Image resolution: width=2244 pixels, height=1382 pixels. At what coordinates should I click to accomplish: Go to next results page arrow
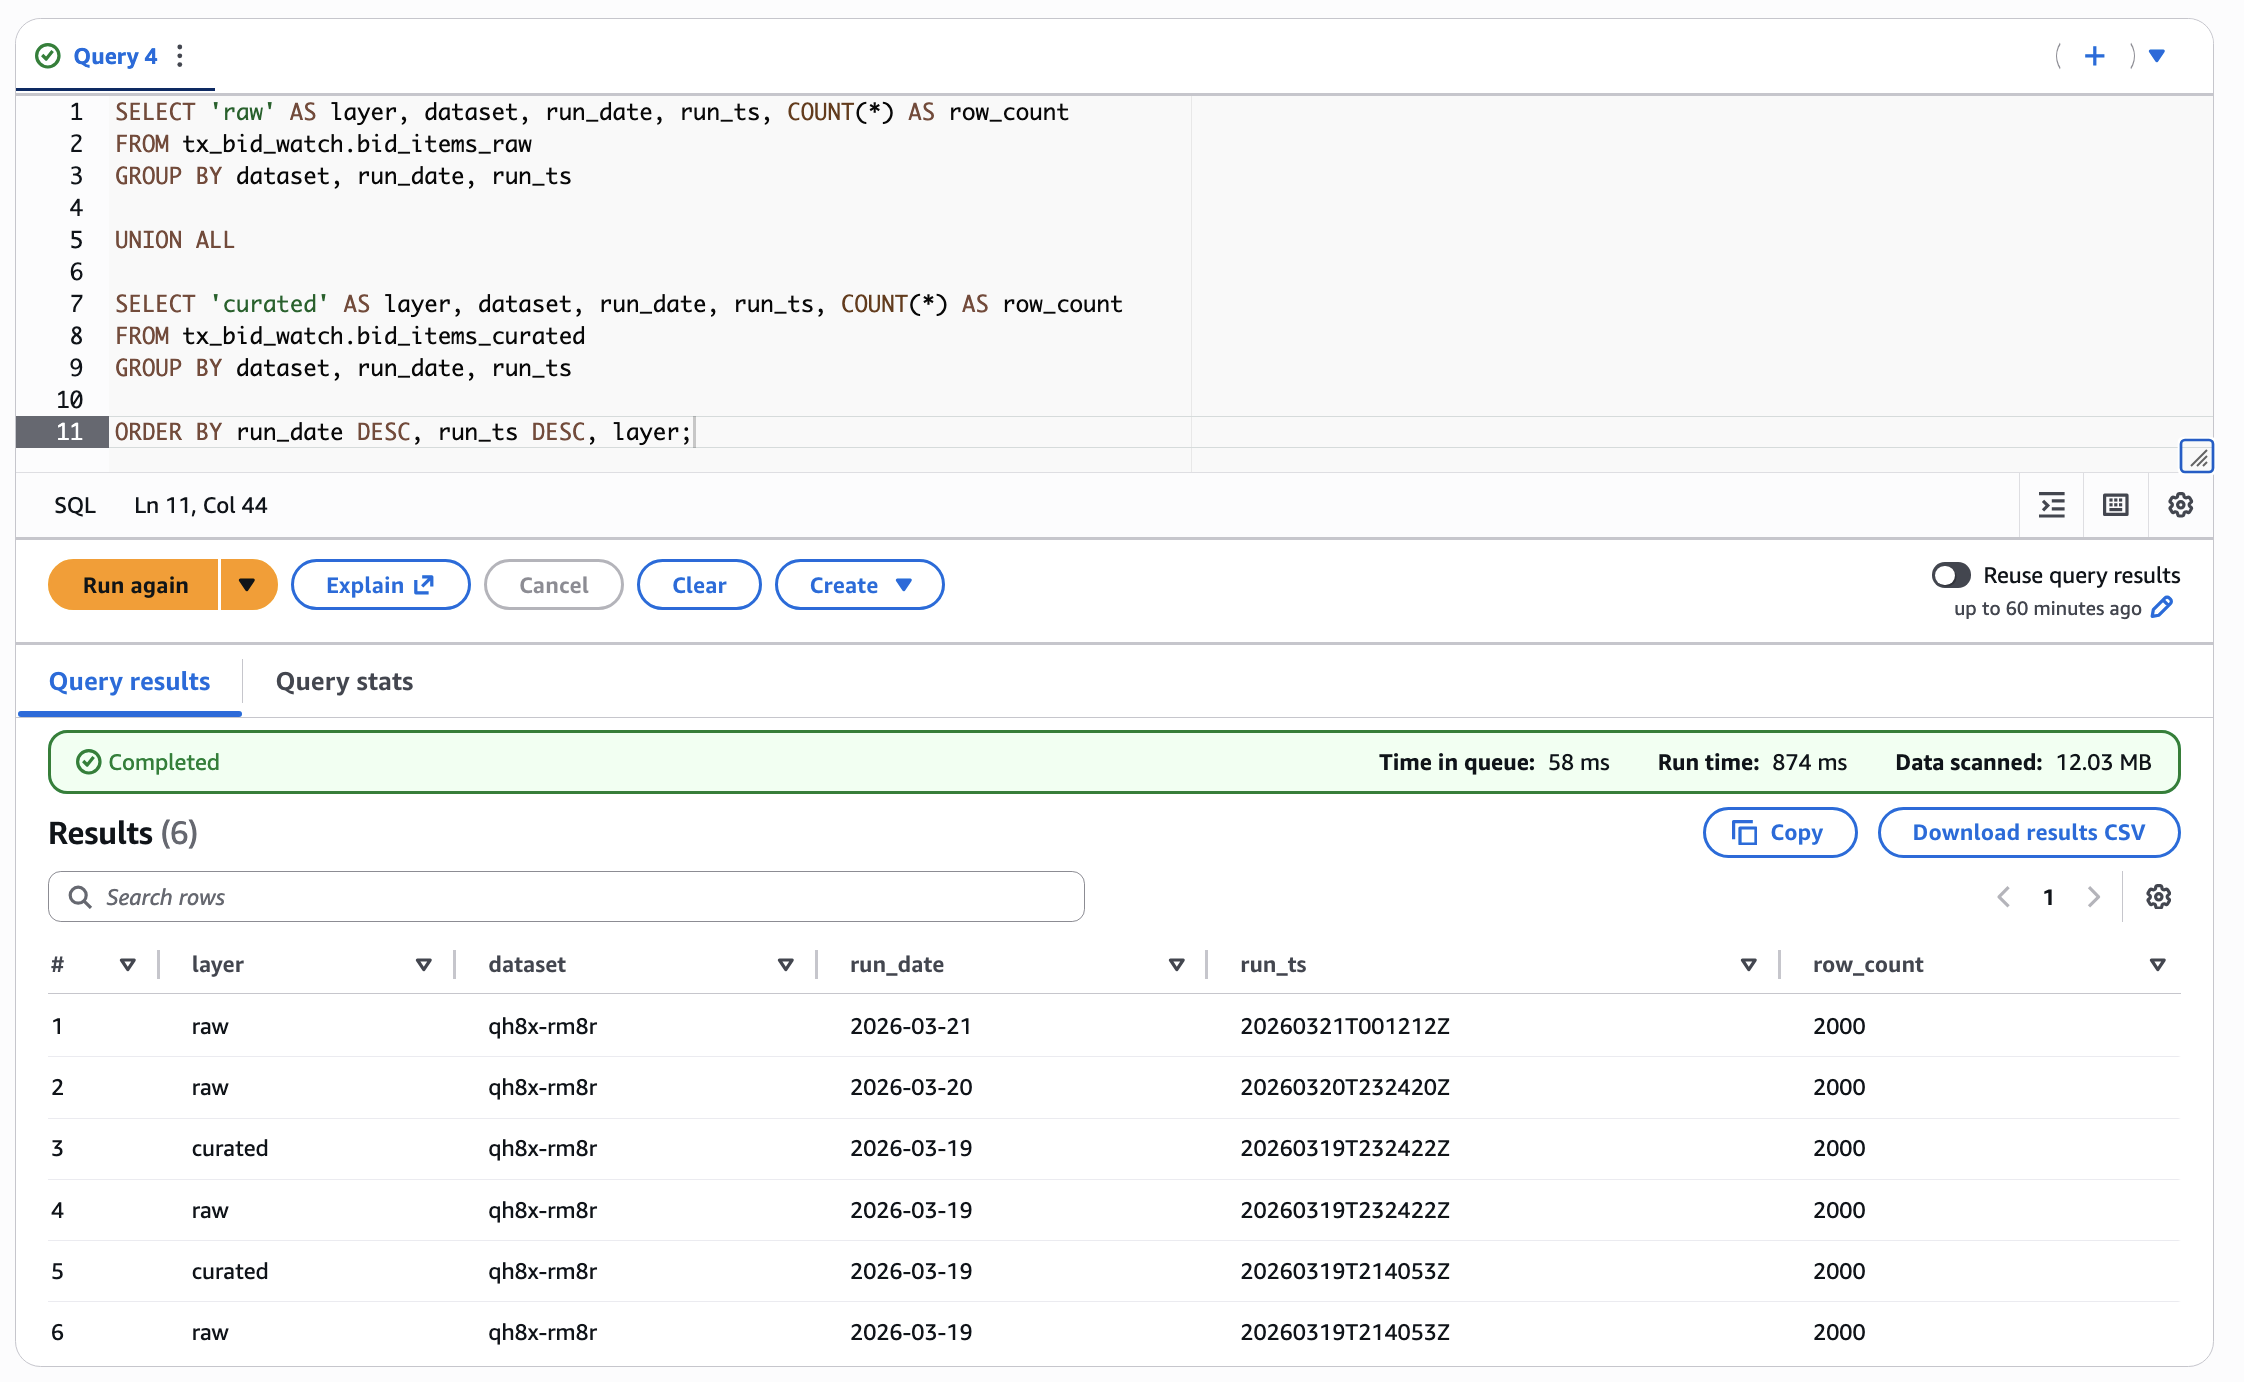(2094, 896)
